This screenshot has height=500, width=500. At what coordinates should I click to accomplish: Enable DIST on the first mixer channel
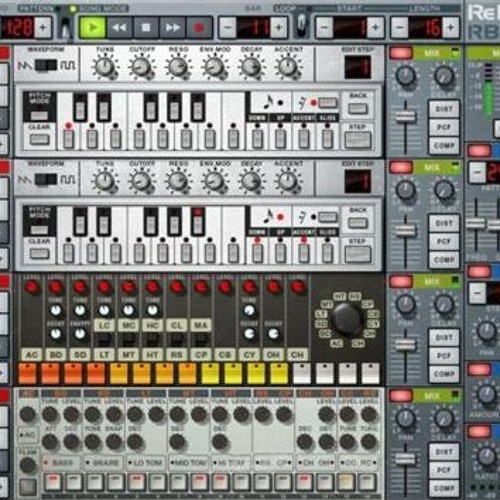444,109
